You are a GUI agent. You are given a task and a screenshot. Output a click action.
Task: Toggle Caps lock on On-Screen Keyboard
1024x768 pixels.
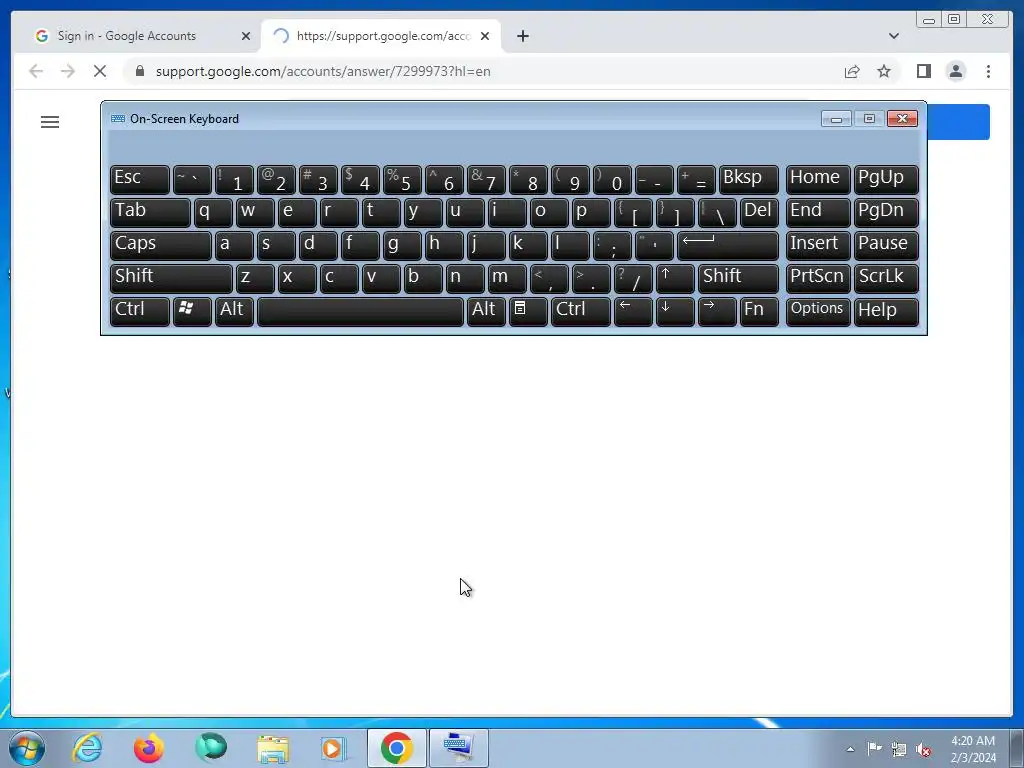coord(160,245)
